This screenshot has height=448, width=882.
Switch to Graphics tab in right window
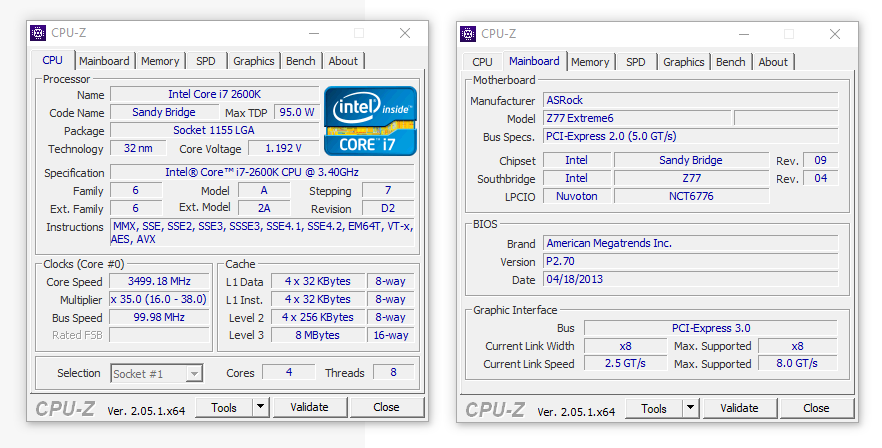coord(683,62)
